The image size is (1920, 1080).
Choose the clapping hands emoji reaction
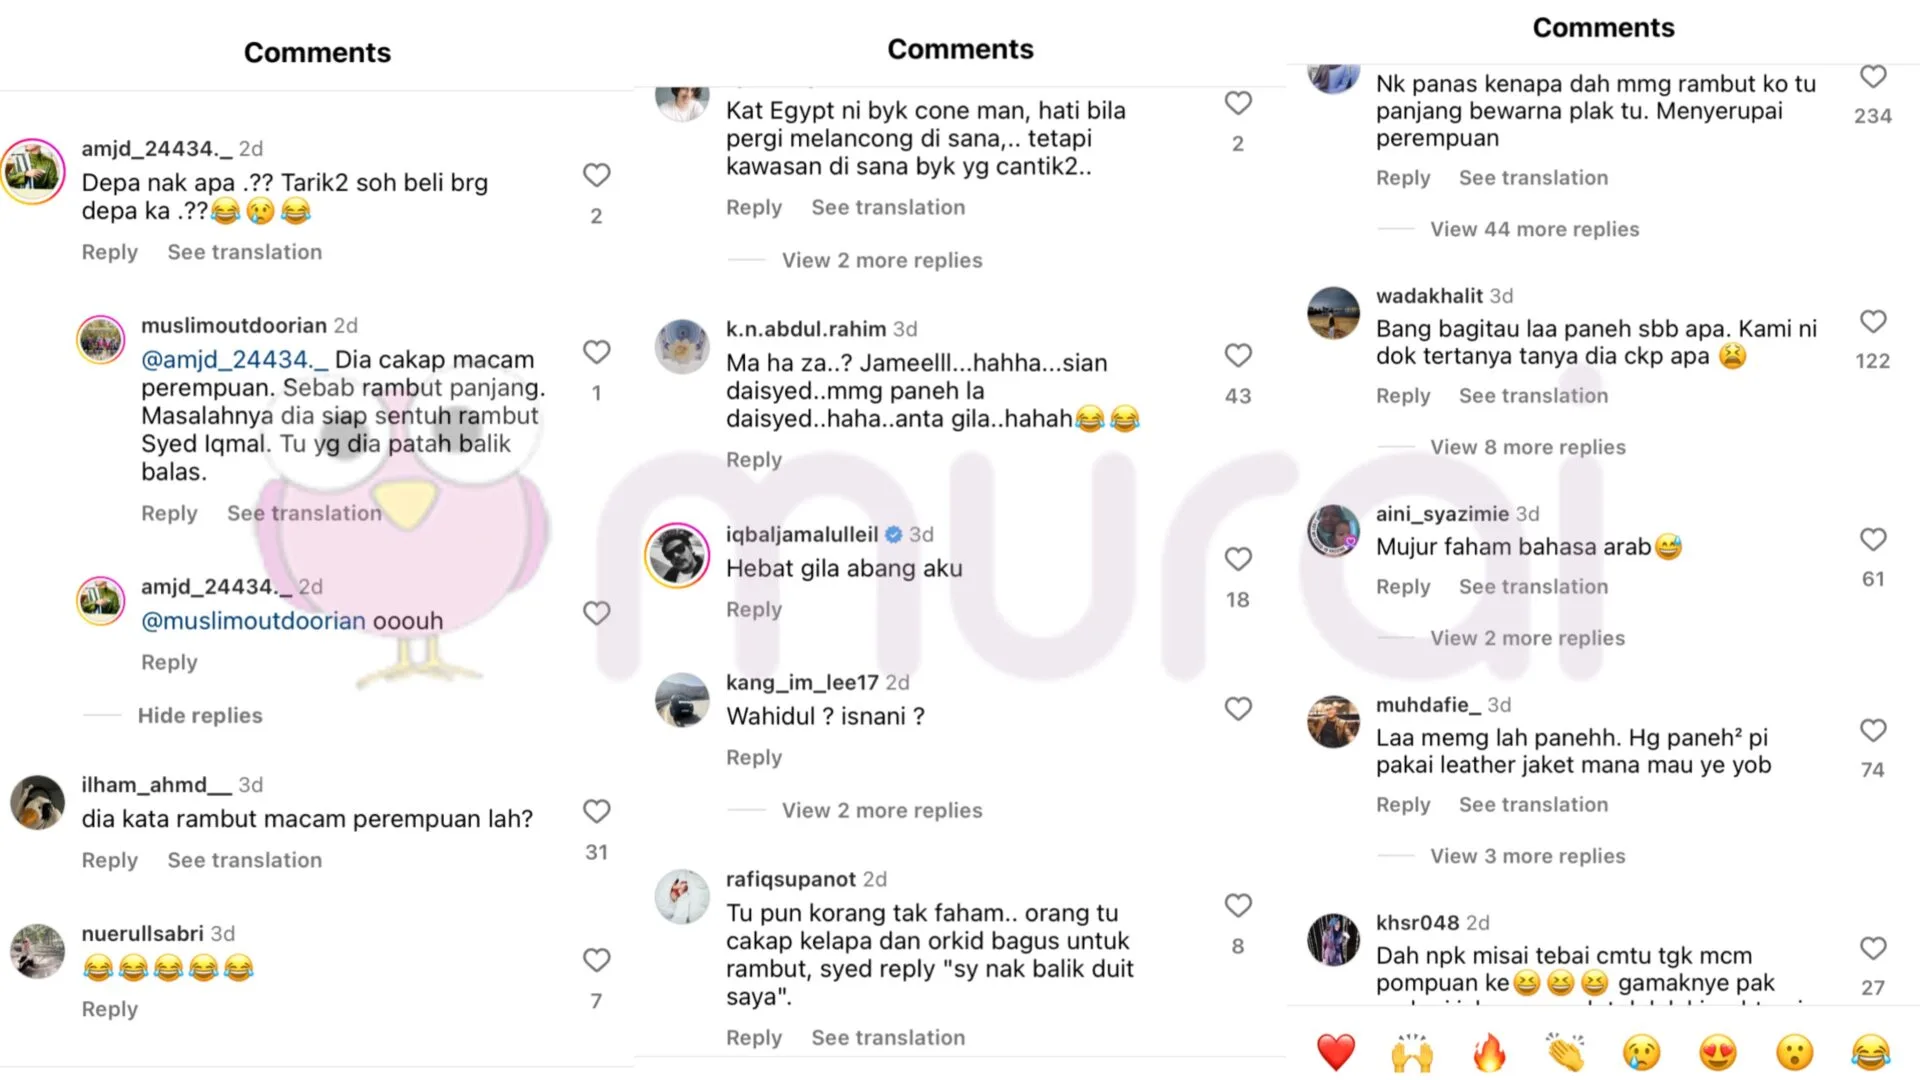1565,1052
